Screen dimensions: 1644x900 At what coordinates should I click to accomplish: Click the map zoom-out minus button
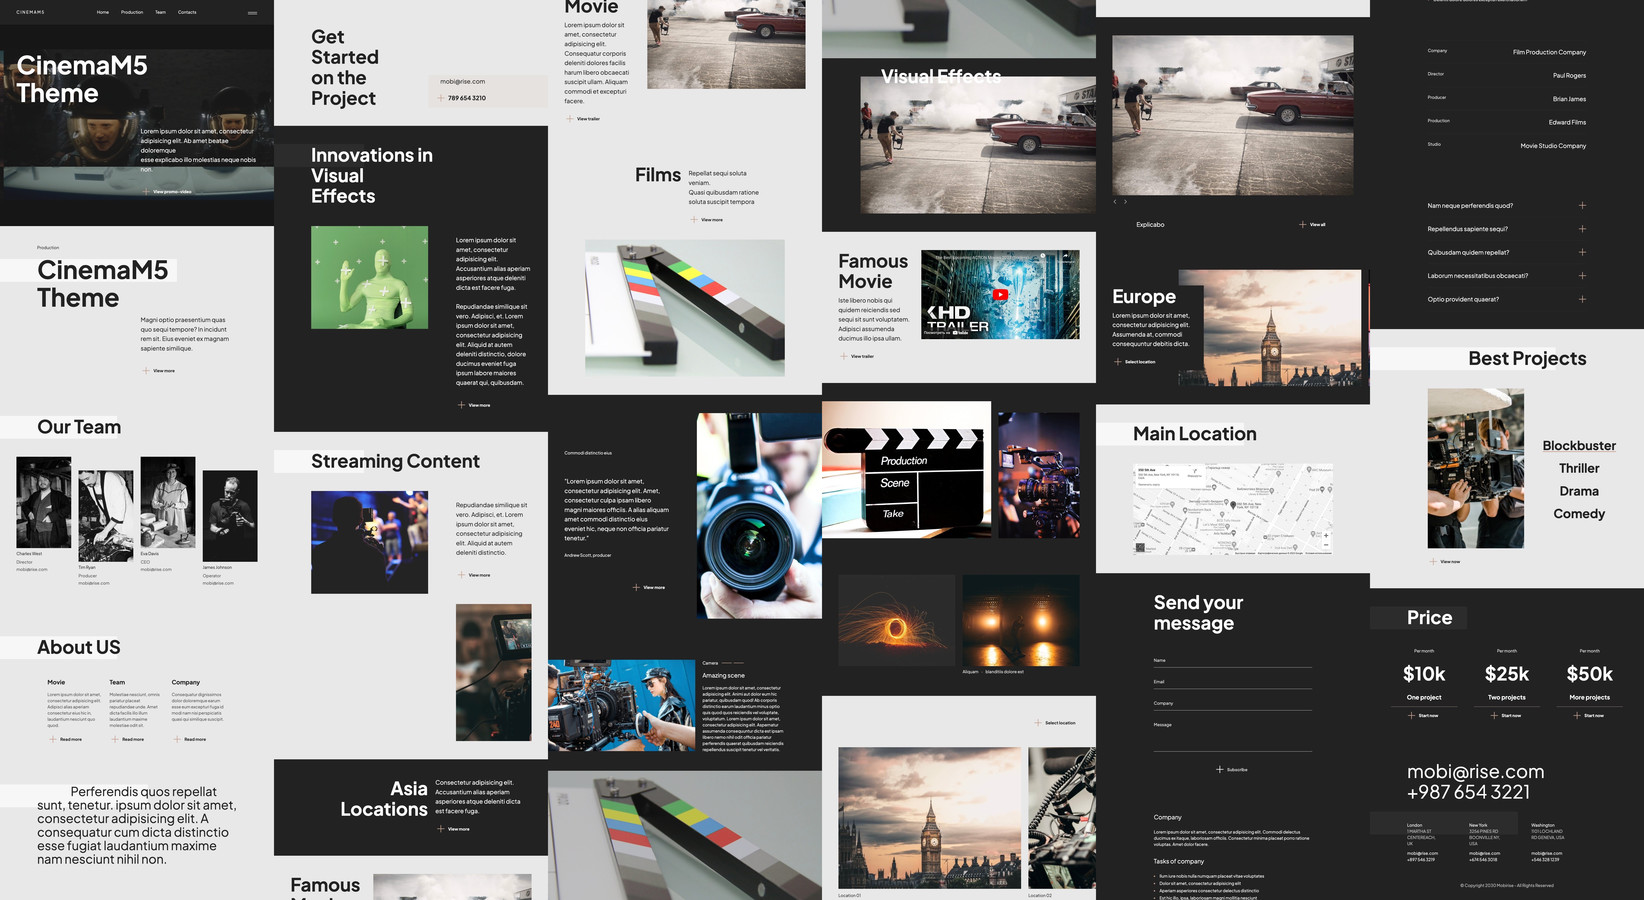(x=1326, y=547)
